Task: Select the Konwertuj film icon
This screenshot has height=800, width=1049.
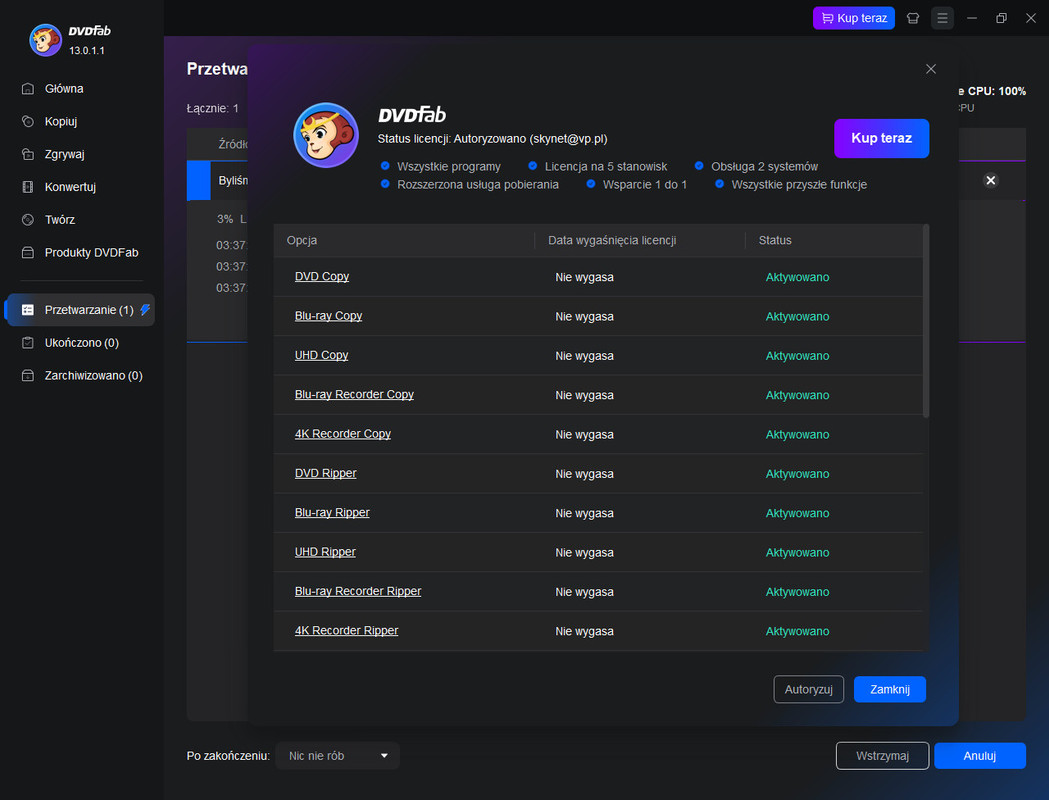Action: point(27,187)
